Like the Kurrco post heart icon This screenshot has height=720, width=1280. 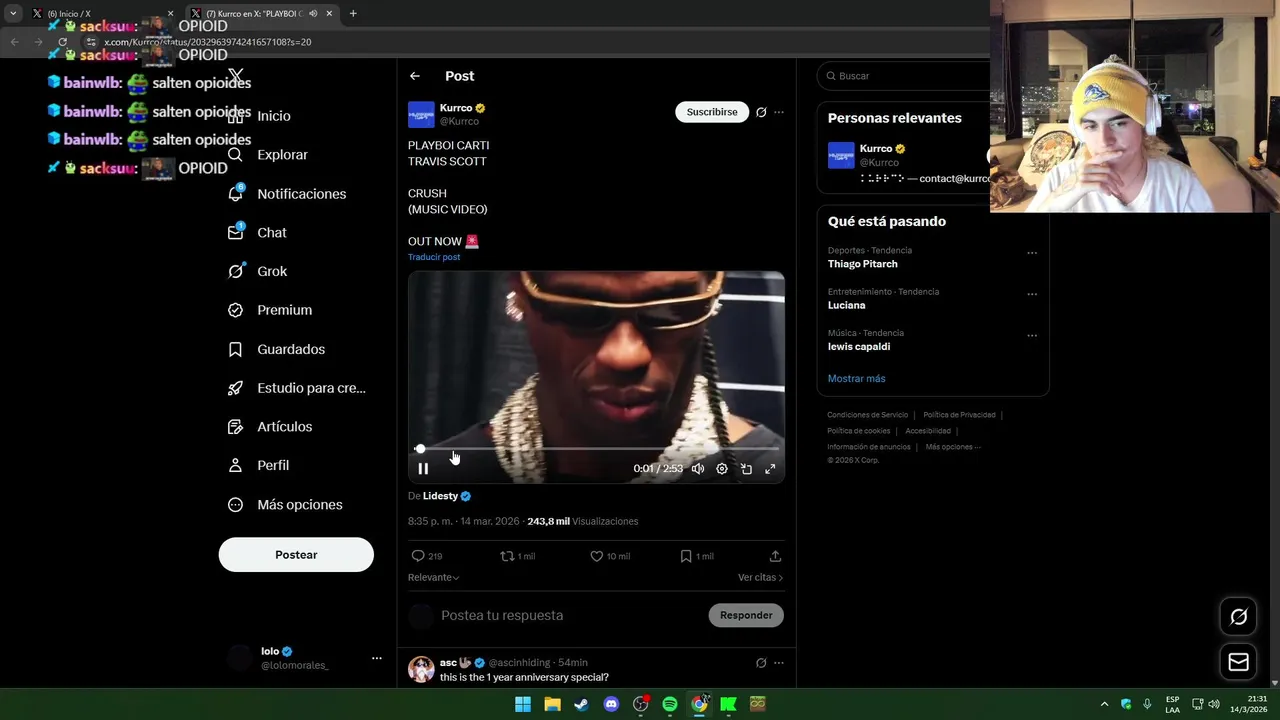coord(609,556)
